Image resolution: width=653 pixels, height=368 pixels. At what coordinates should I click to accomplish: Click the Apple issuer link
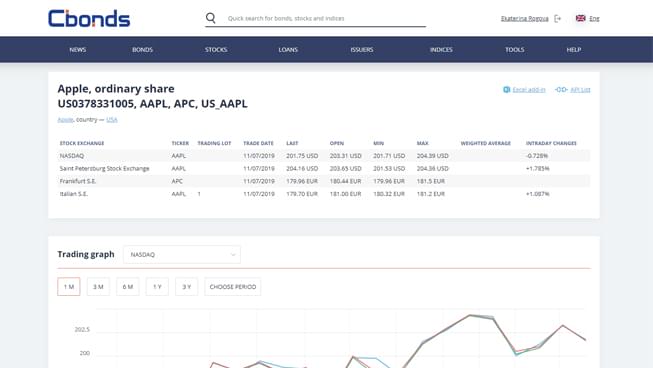click(65, 119)
